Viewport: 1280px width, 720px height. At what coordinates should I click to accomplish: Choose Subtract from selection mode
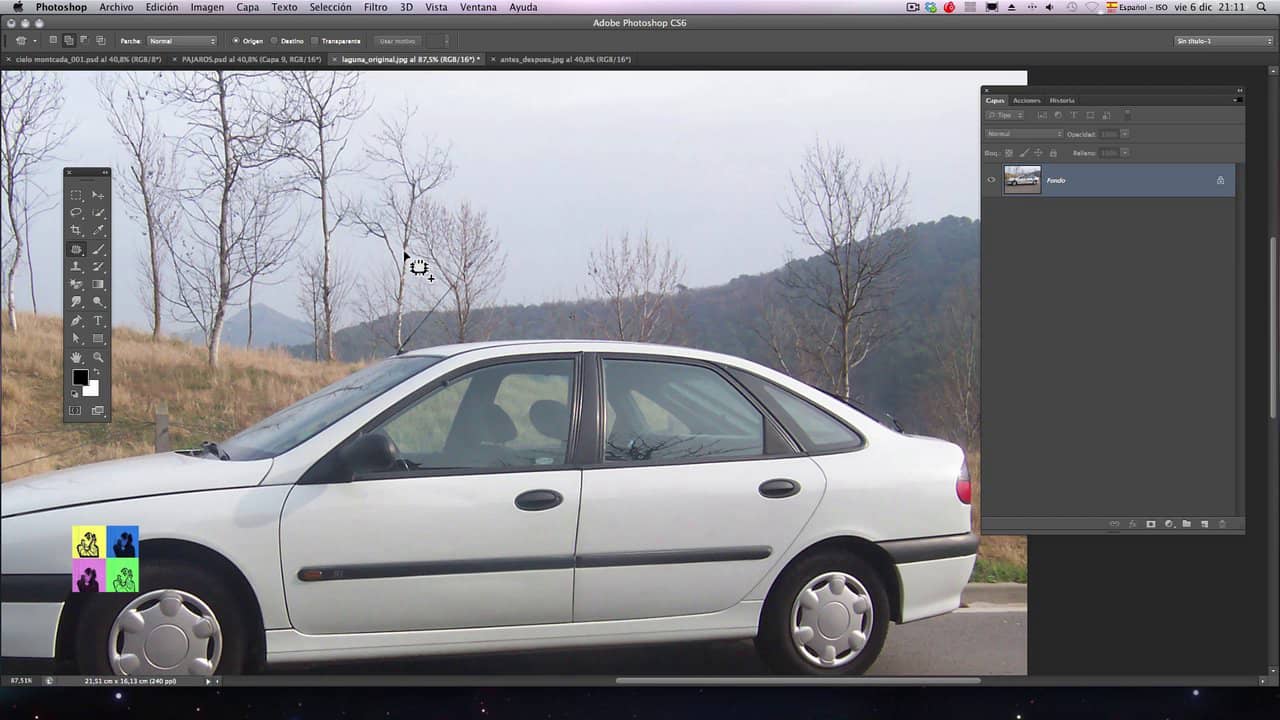click(84, 41)
